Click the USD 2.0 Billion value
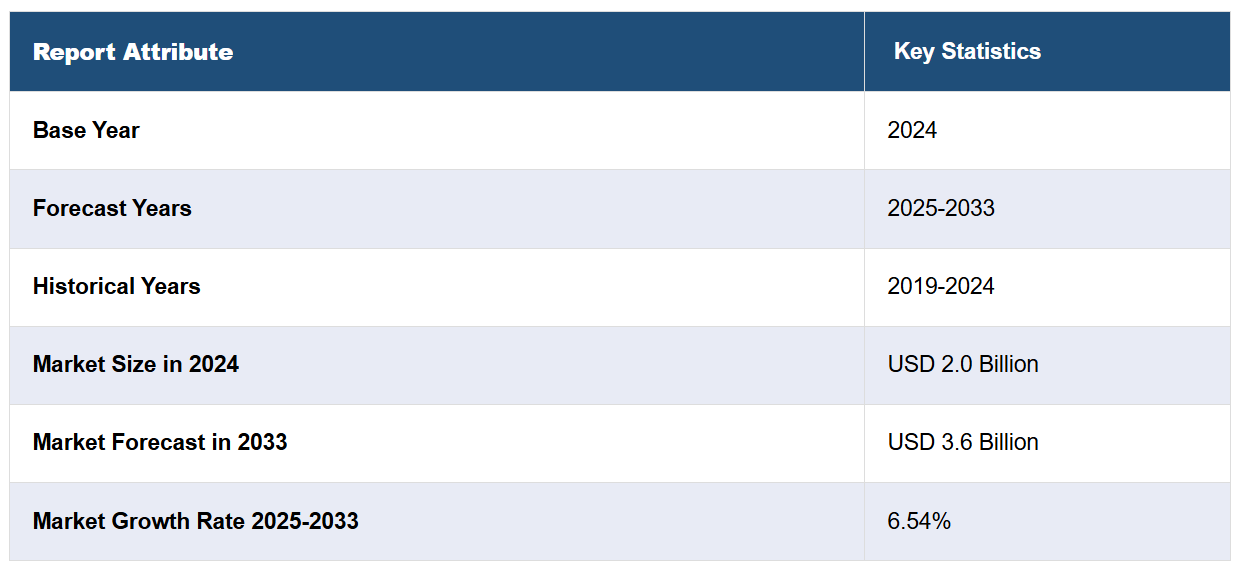 point(963,364)
